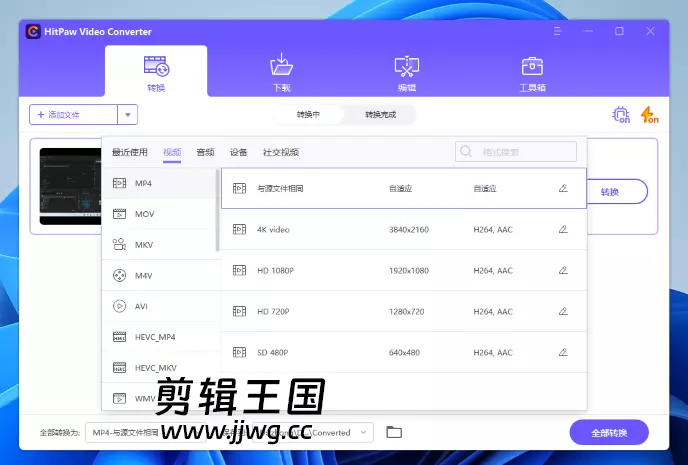Open the 编辑 (Edit) tab
688x465 pixels.
tap(407, 73)
